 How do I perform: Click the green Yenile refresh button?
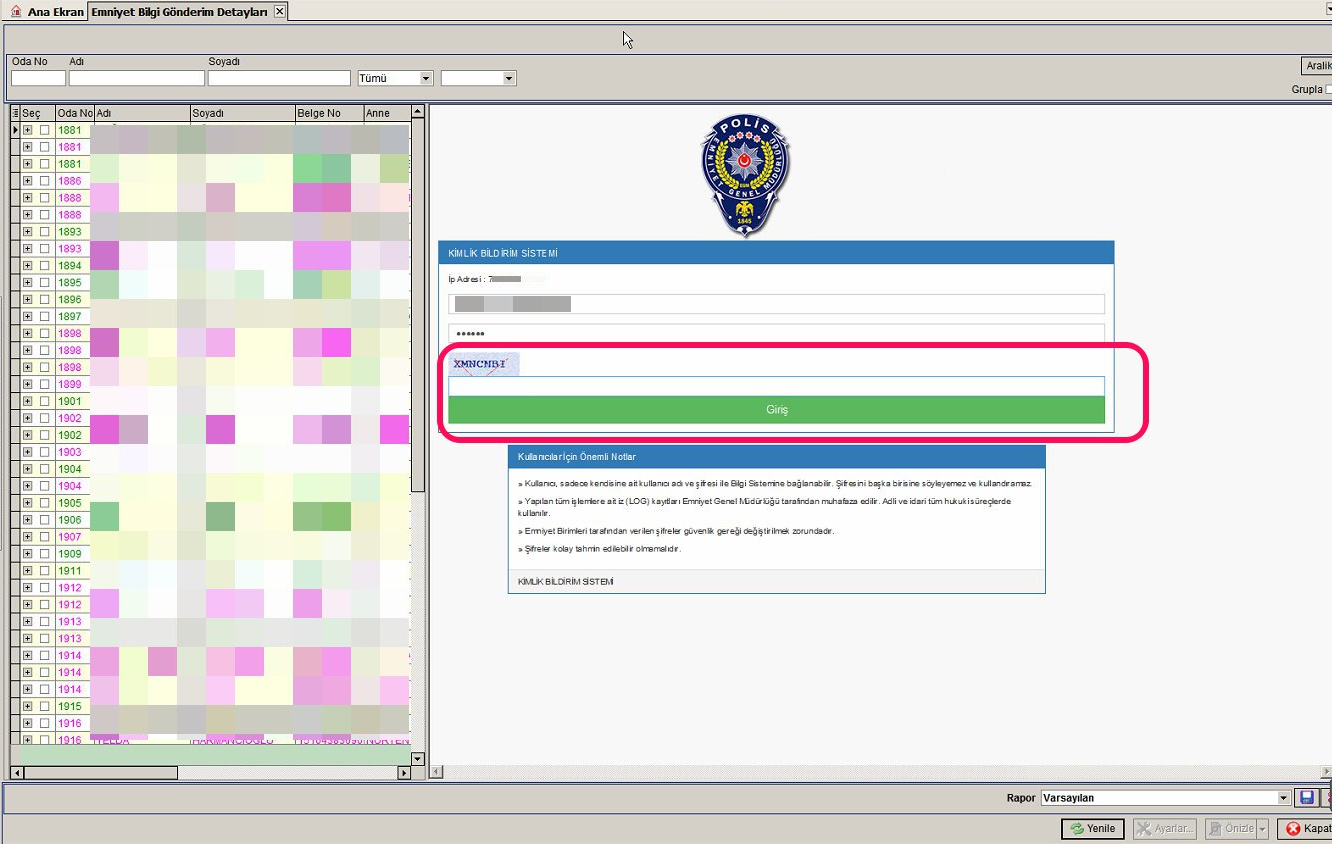[1093, 829]
